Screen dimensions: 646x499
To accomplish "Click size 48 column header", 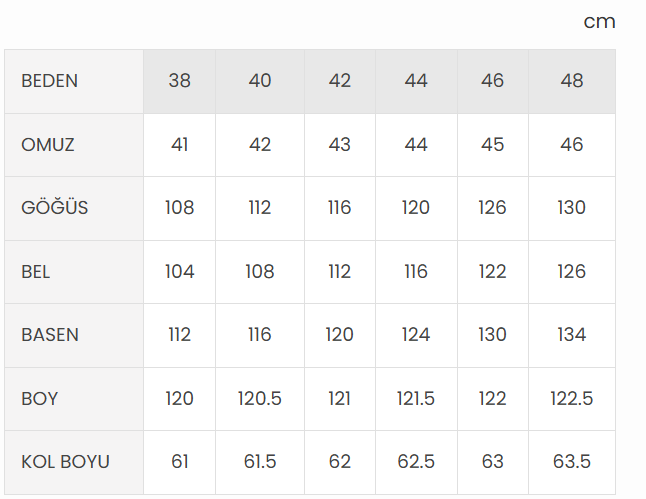I will click(572, 81).
